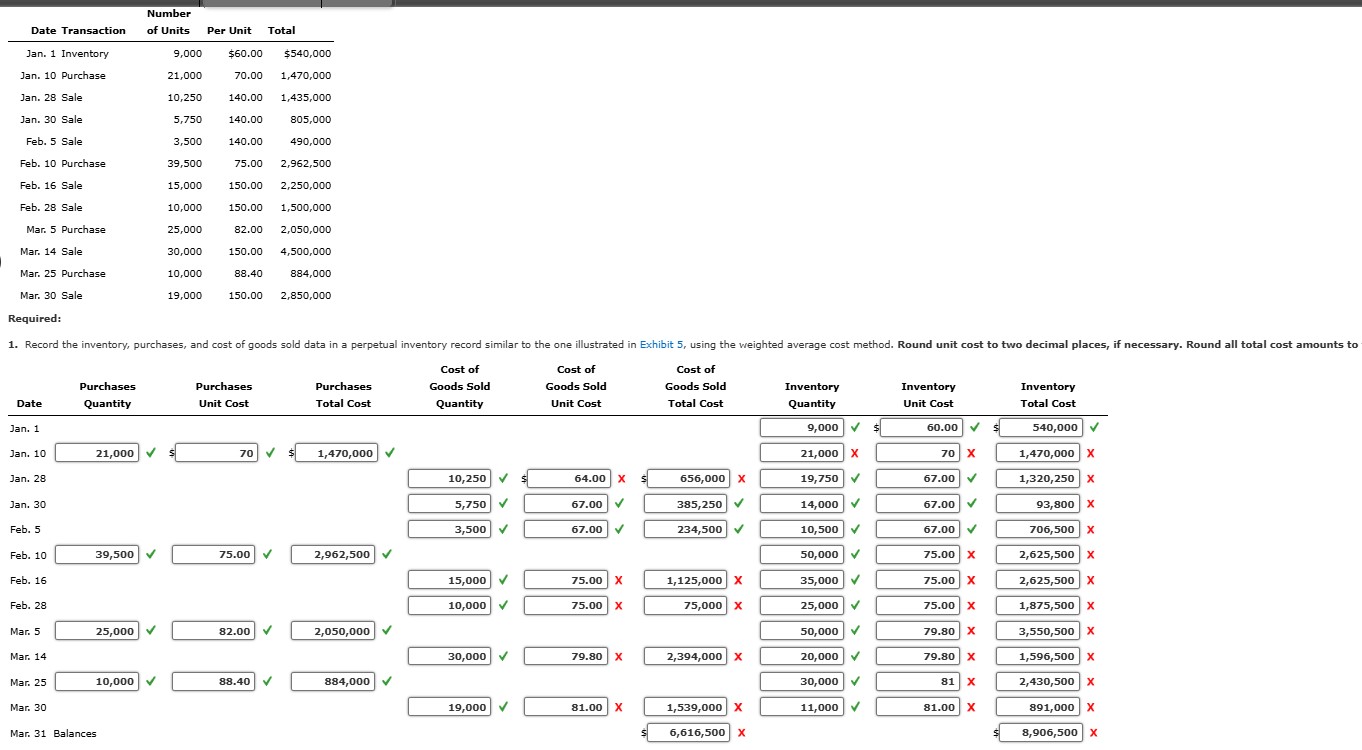Click red X beside Jan. 10 Inventory 21,000
Viewport: 1362px width, 750px height.
(855, 453)
